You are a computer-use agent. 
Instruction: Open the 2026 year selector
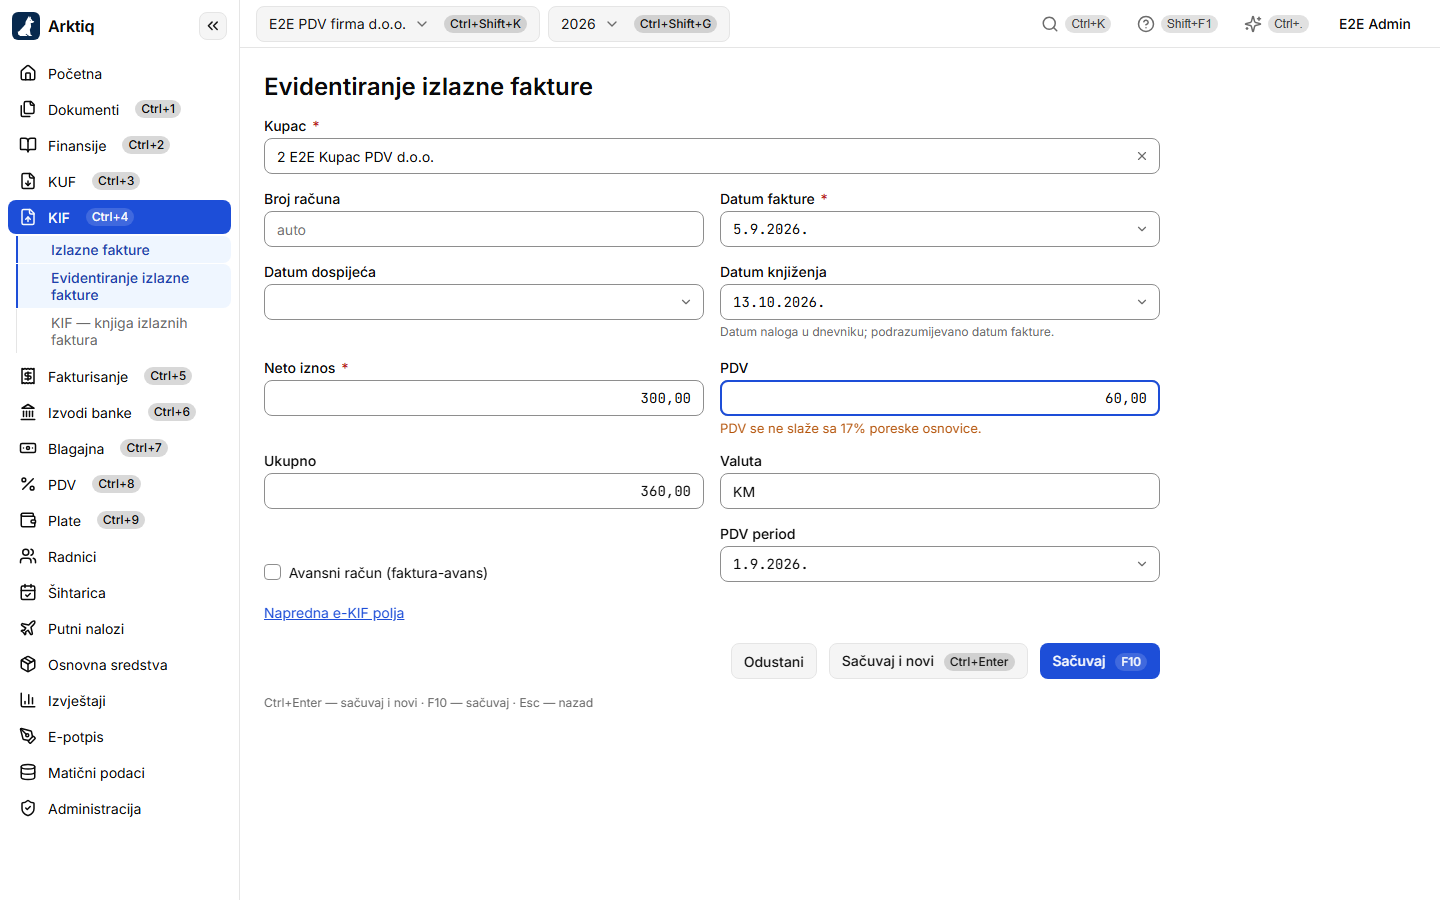pos(639,24)
